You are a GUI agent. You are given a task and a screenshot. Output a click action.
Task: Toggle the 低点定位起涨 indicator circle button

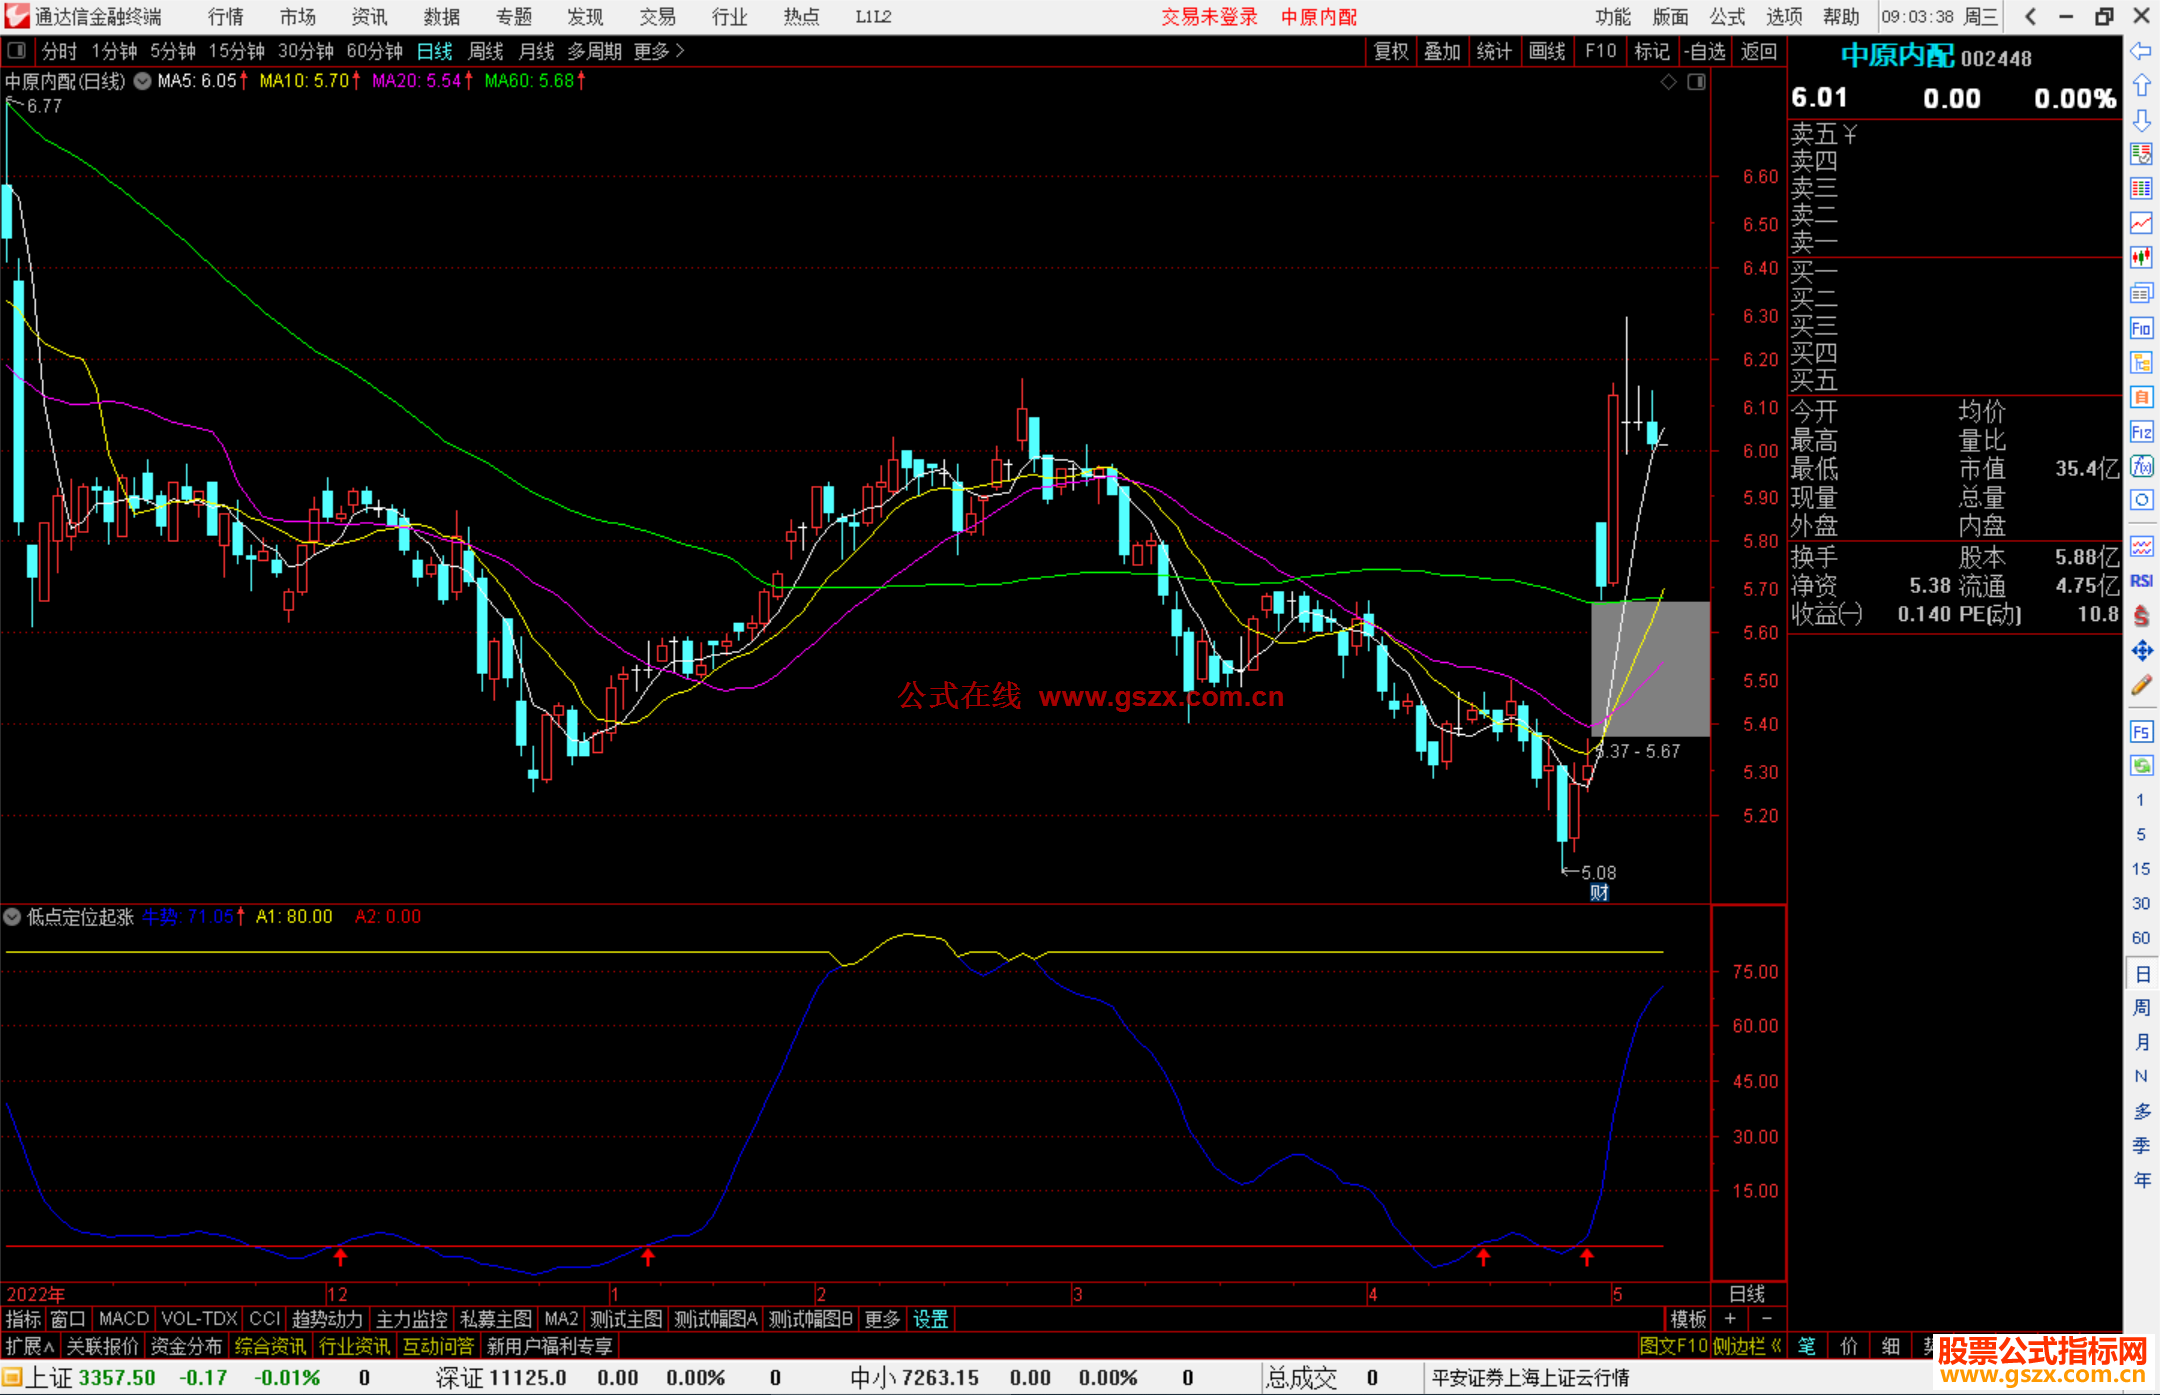pyautogui.click(x=12, y=916)
